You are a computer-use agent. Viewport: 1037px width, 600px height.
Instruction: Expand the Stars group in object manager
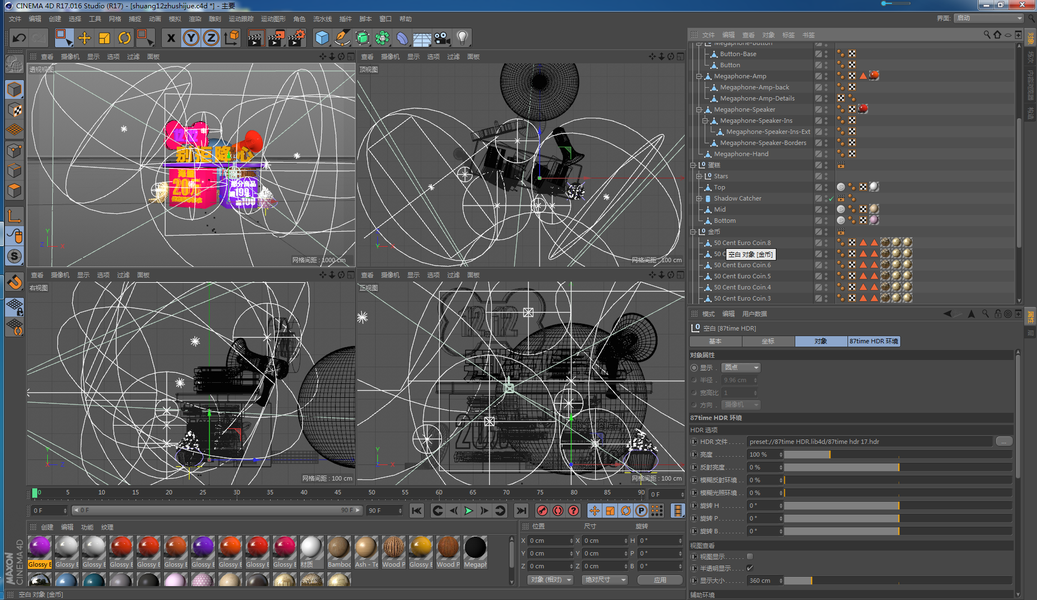click(x=698, y=176)
